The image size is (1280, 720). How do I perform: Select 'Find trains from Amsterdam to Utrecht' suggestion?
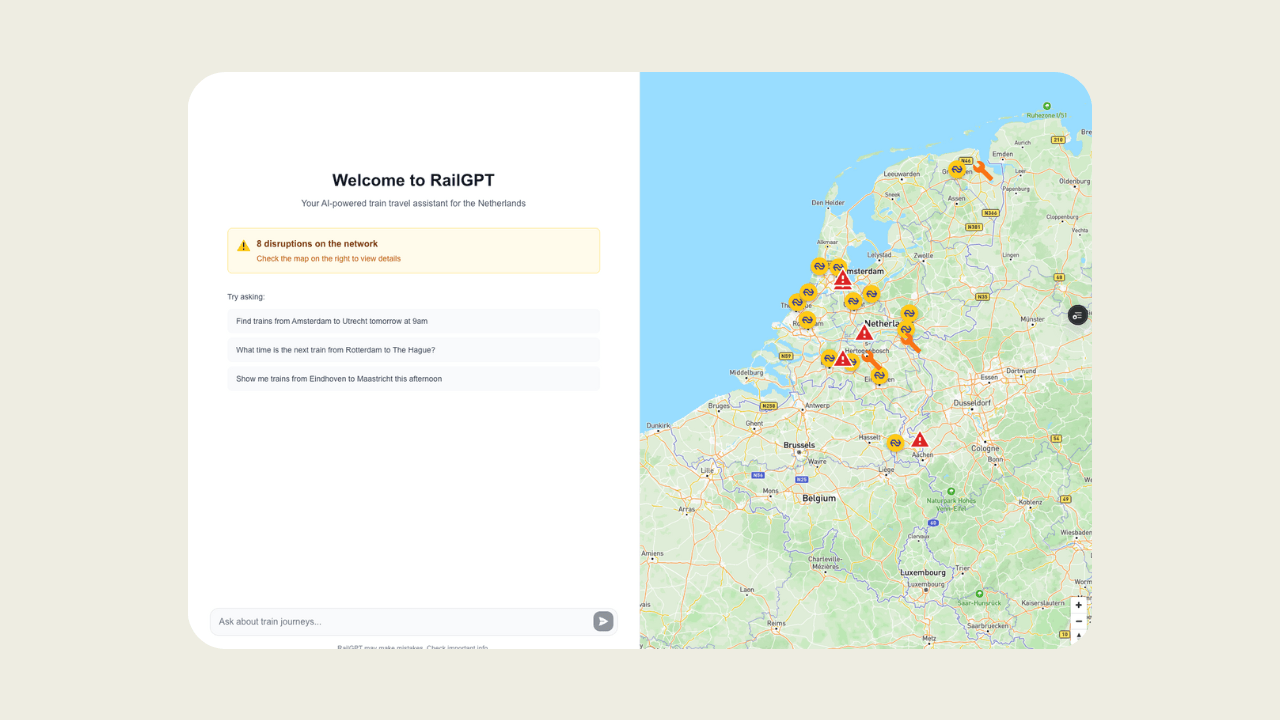click(413, 321)
